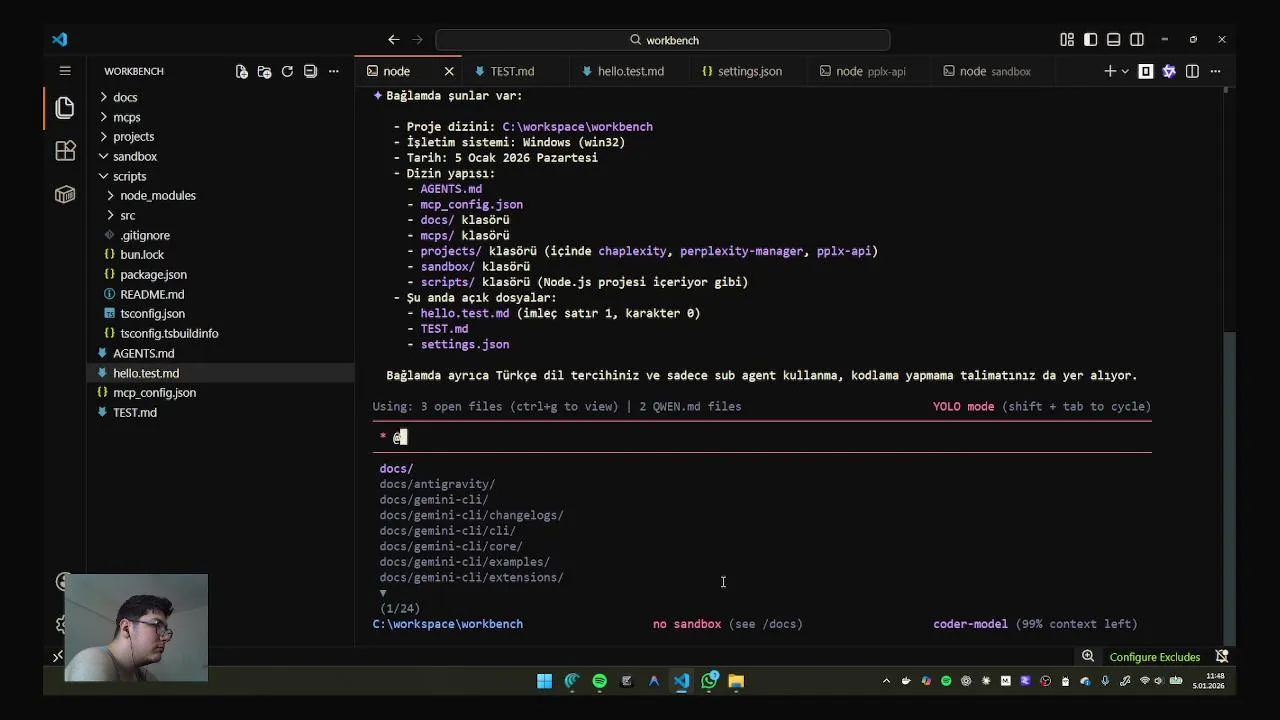Refresh the WORKBENCH explorer
The image size is (1280, 720).
pos(287,71)
